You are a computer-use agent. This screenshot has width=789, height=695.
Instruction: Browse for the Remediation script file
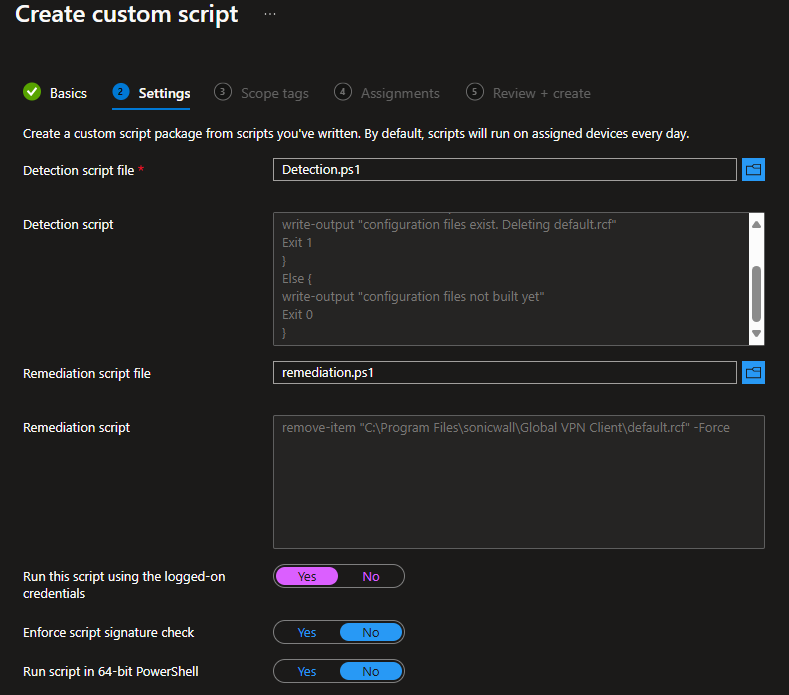click(754, 373)
